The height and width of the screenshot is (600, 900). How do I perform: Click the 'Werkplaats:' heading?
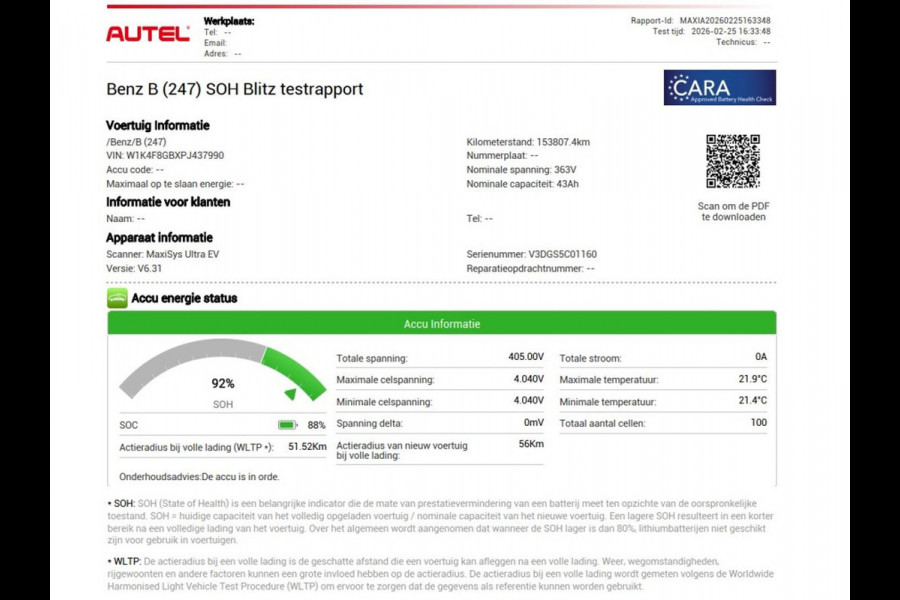click(229, 21)
